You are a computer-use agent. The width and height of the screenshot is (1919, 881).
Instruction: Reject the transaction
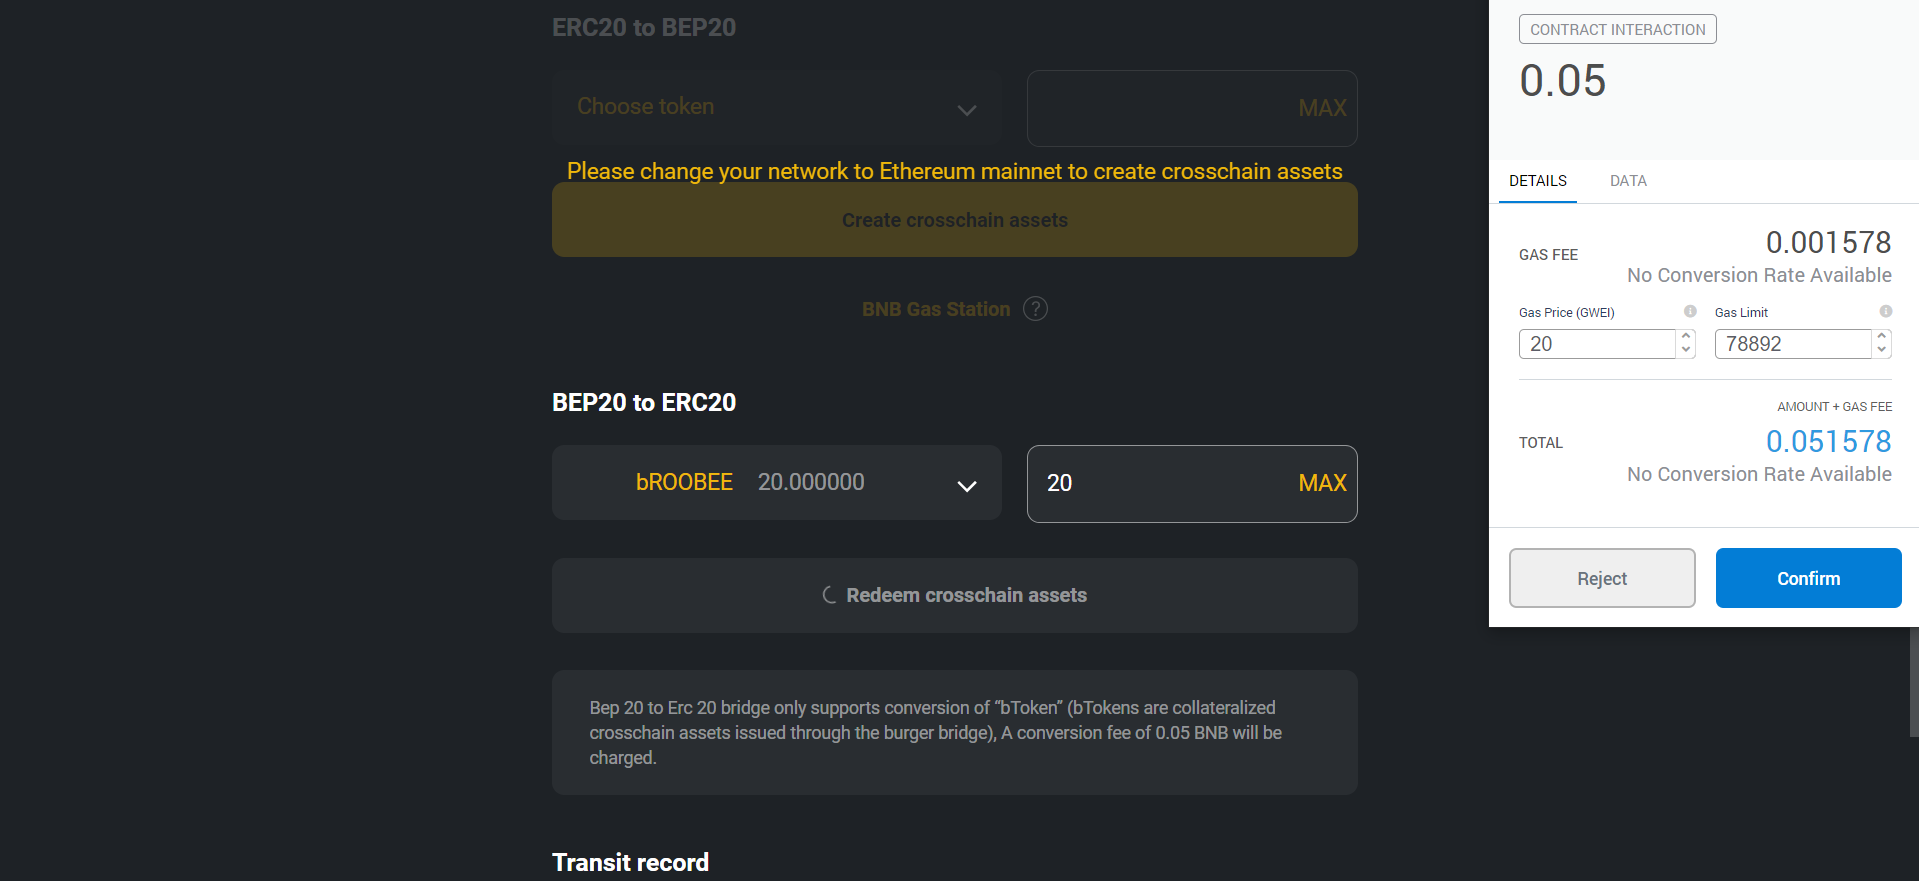click(1602, 578)
